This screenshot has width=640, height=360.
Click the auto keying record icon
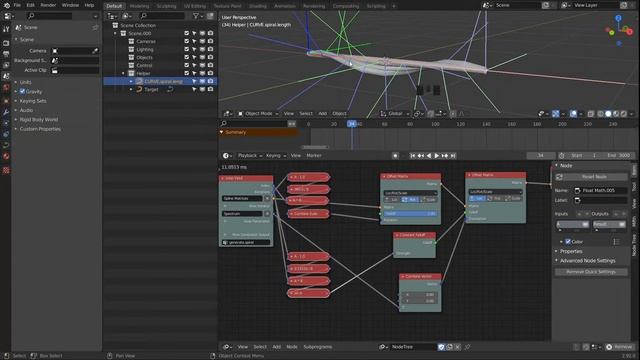[395, 156]
